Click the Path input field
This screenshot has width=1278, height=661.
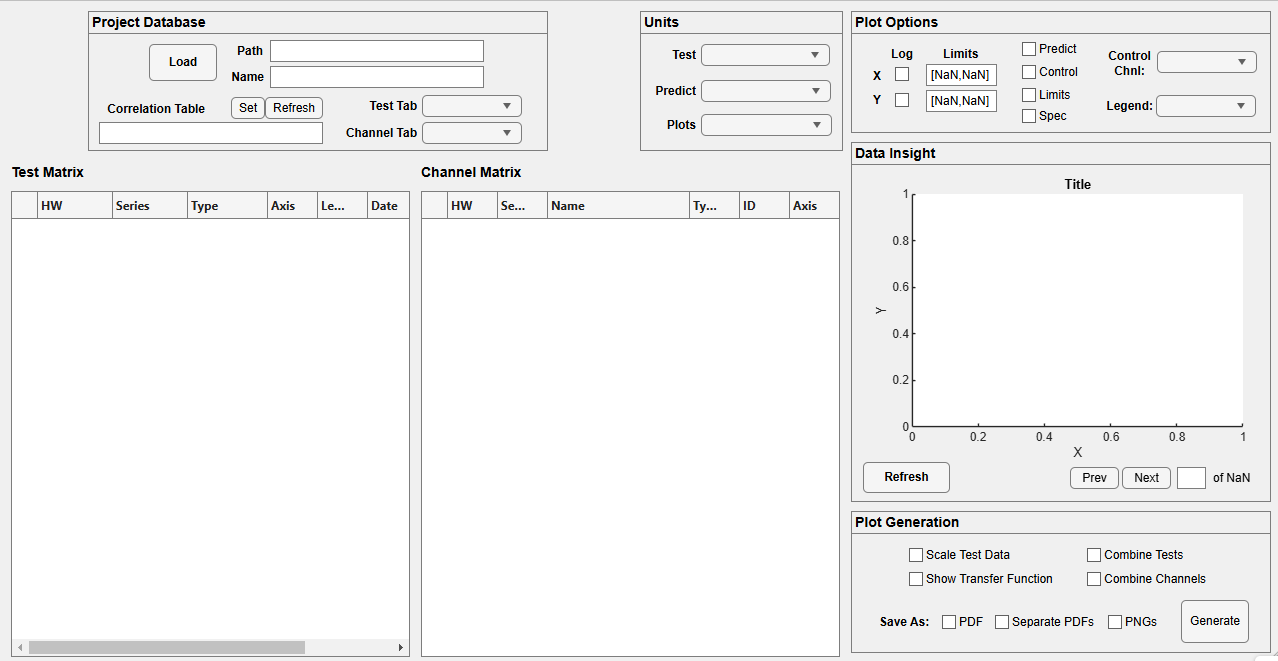pos(376,50)
